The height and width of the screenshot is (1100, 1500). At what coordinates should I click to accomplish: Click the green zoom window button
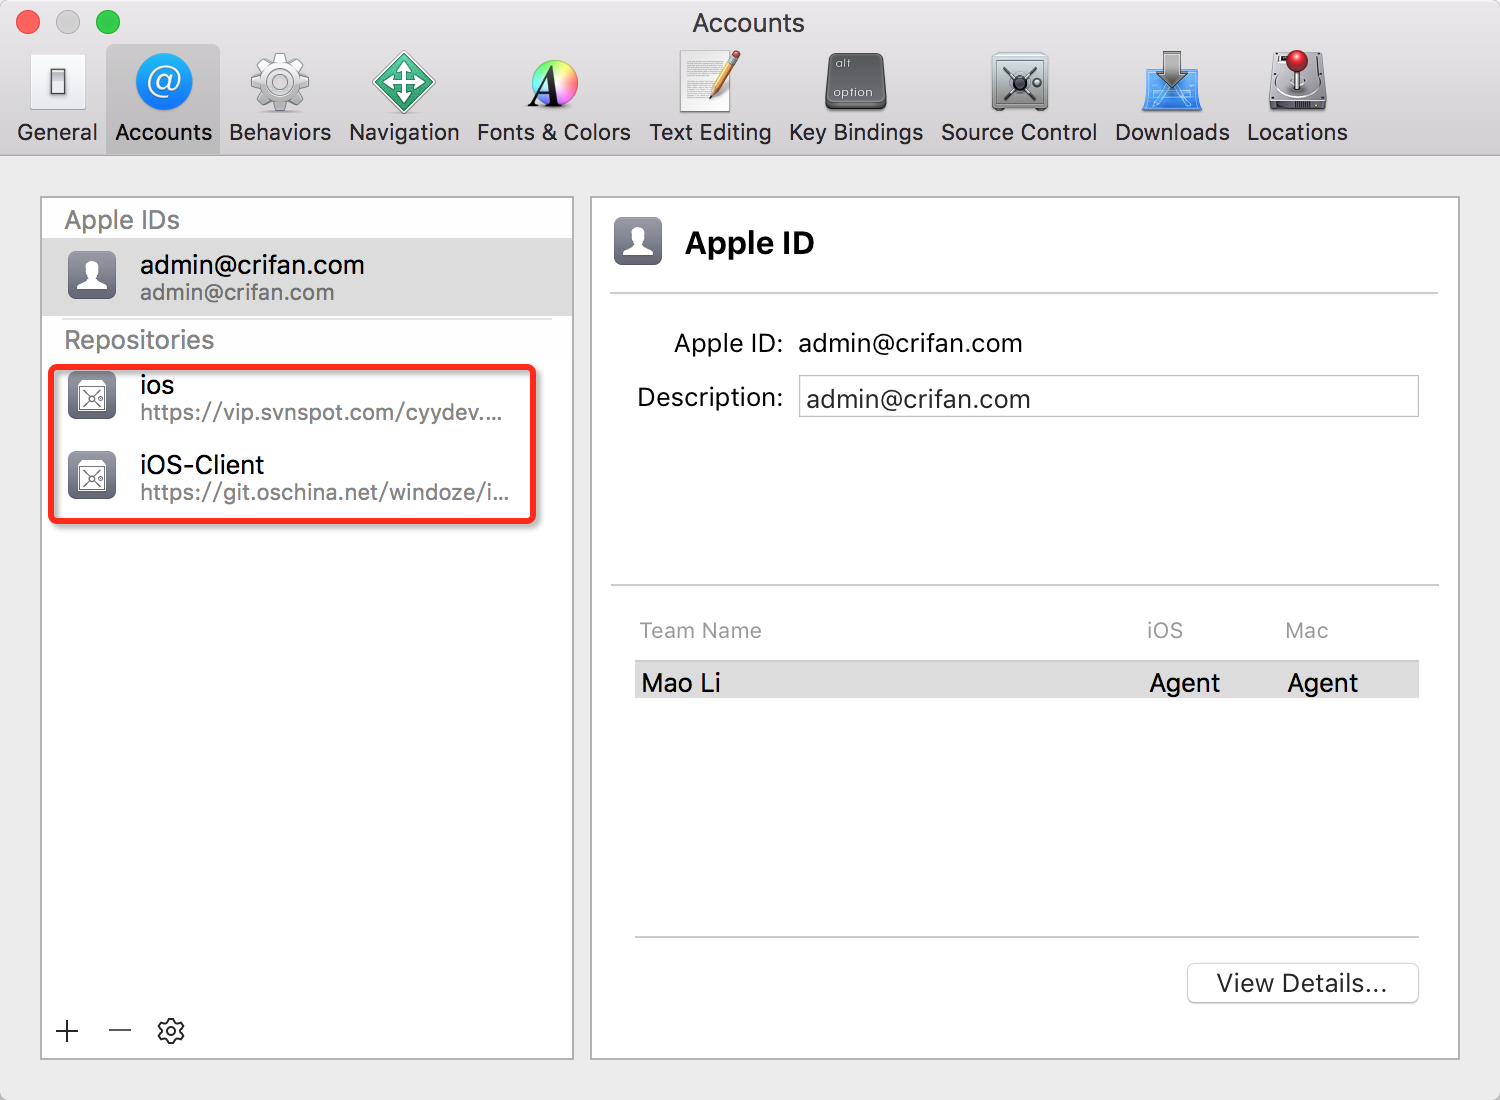click(108, 22)
